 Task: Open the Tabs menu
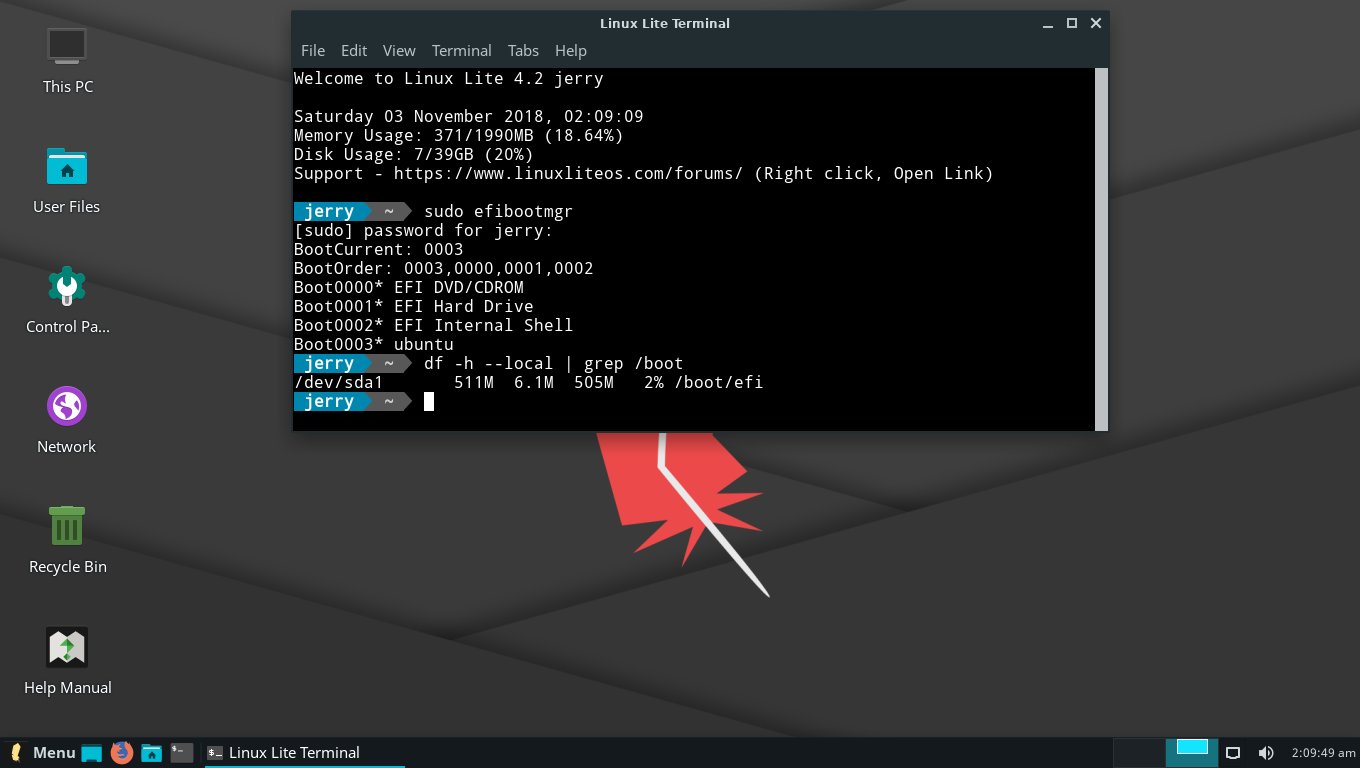pos(523,50)
